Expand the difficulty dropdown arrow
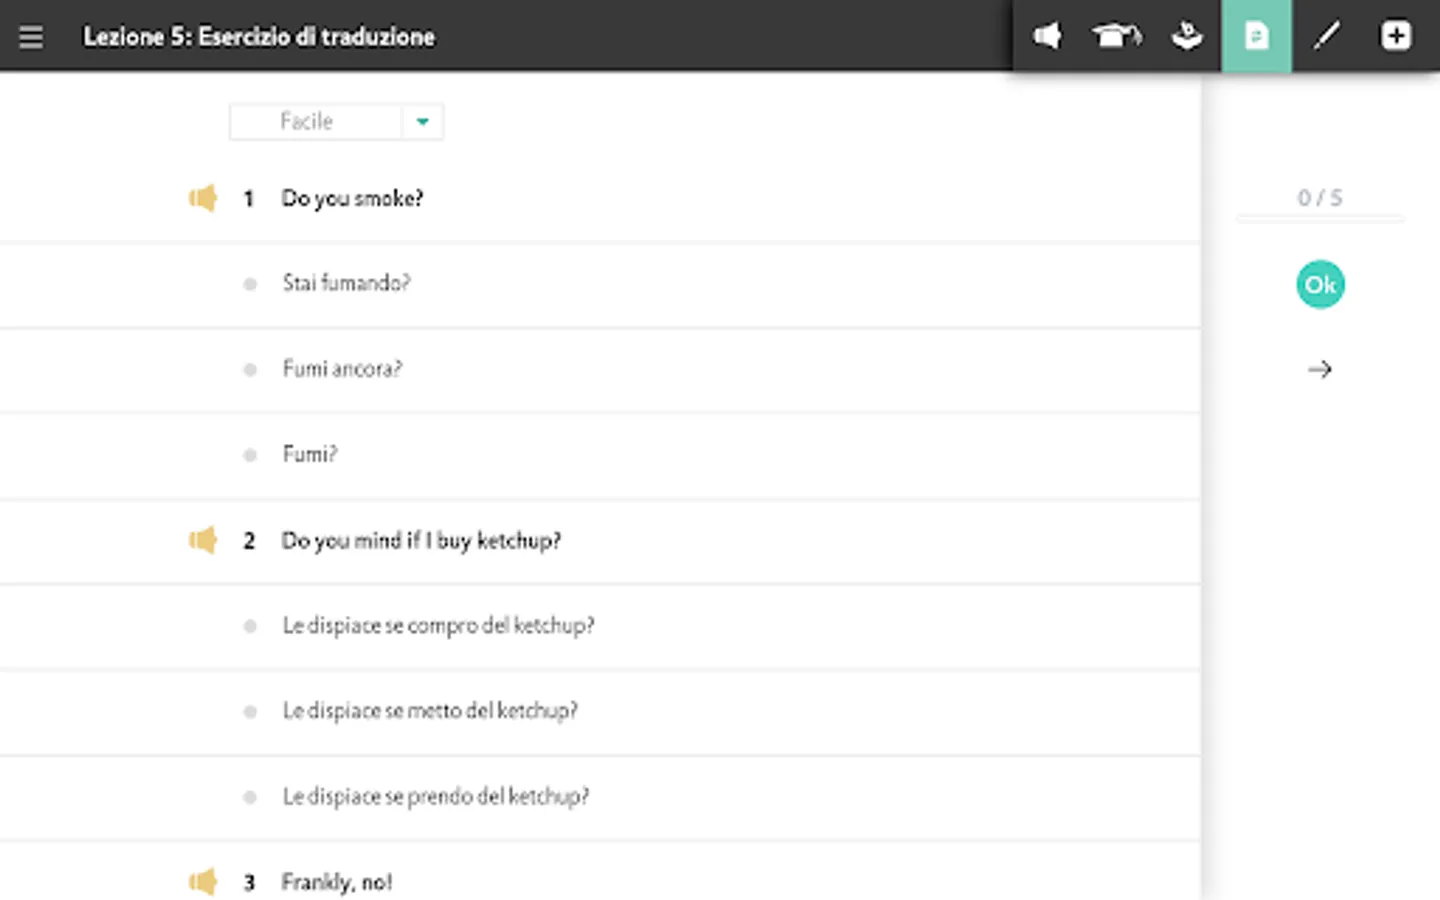This screenshot has height=900, width=1440. point(422,122)
